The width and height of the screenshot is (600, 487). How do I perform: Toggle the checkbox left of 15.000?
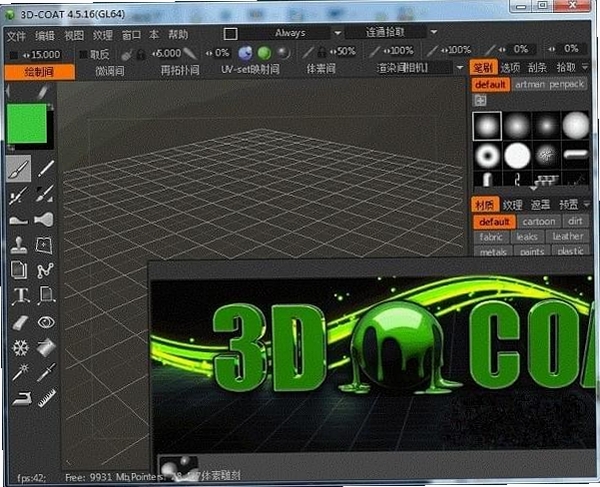[x=13, y=55]
